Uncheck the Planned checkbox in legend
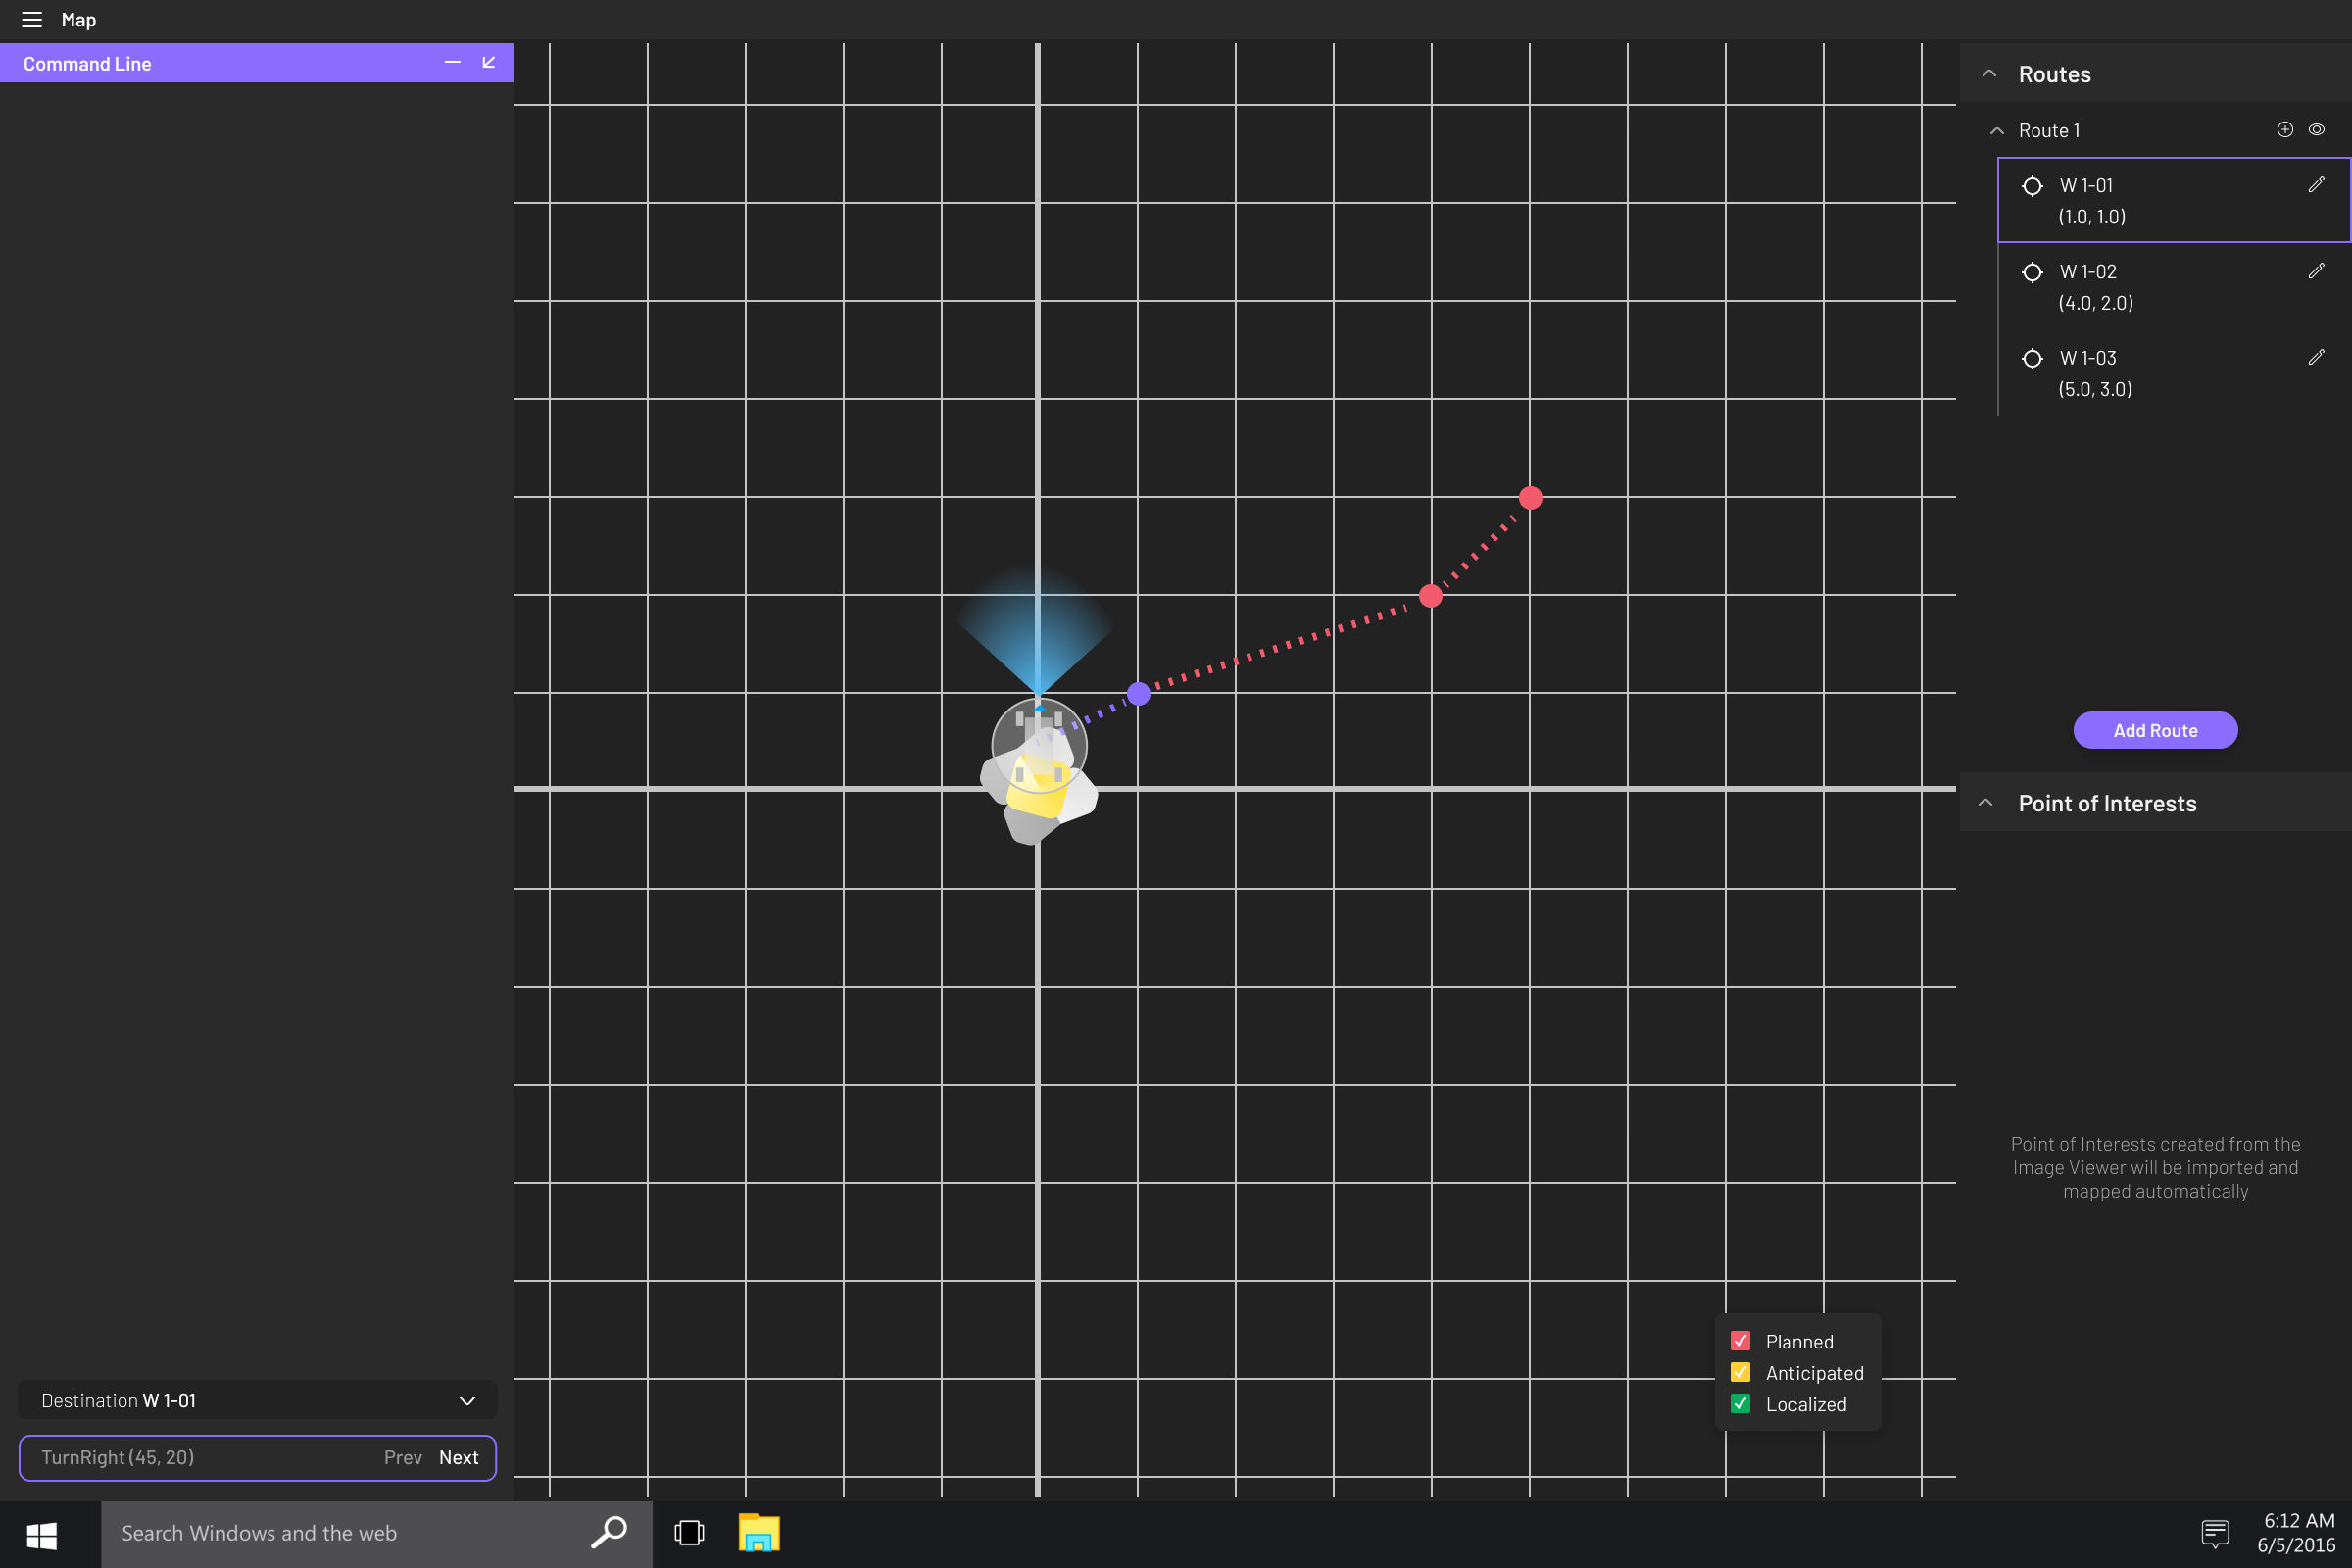2352x1568 pixels. pyautogui.click(x=1741, y=1341)
